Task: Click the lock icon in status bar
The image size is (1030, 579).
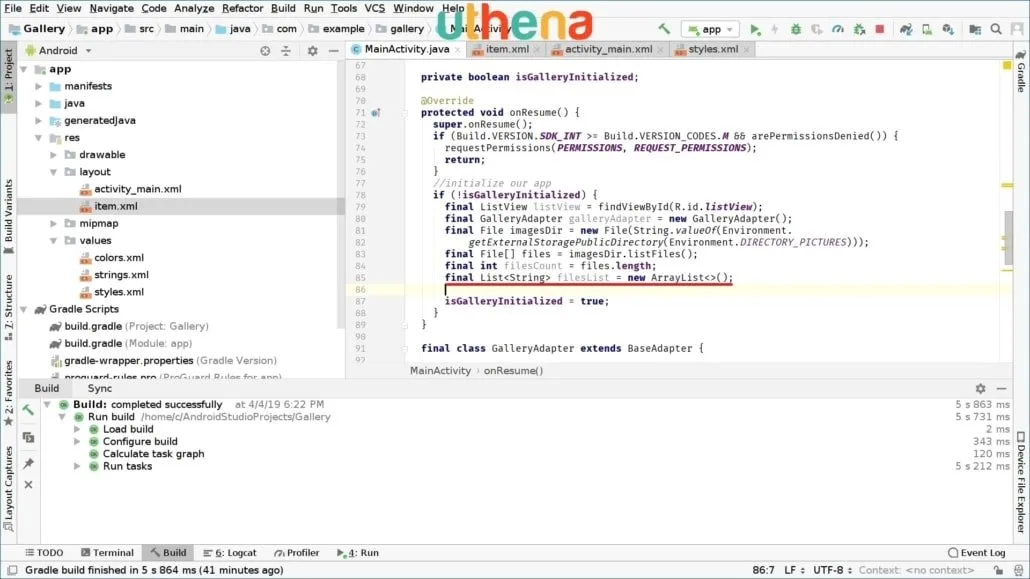Action: pos(998,570)
